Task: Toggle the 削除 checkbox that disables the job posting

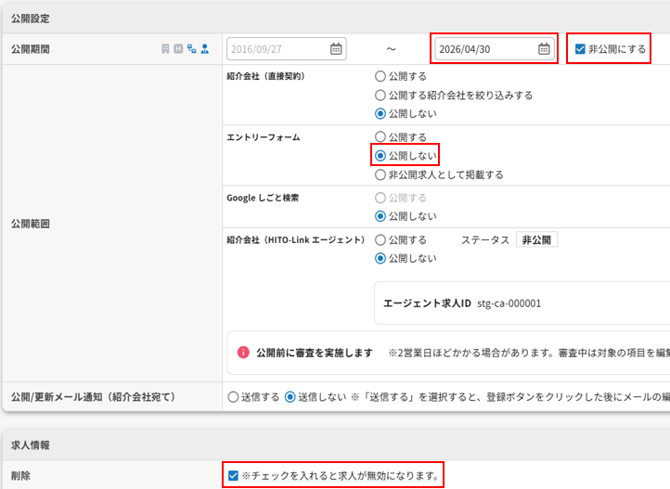Action: [x=233, y=475]
